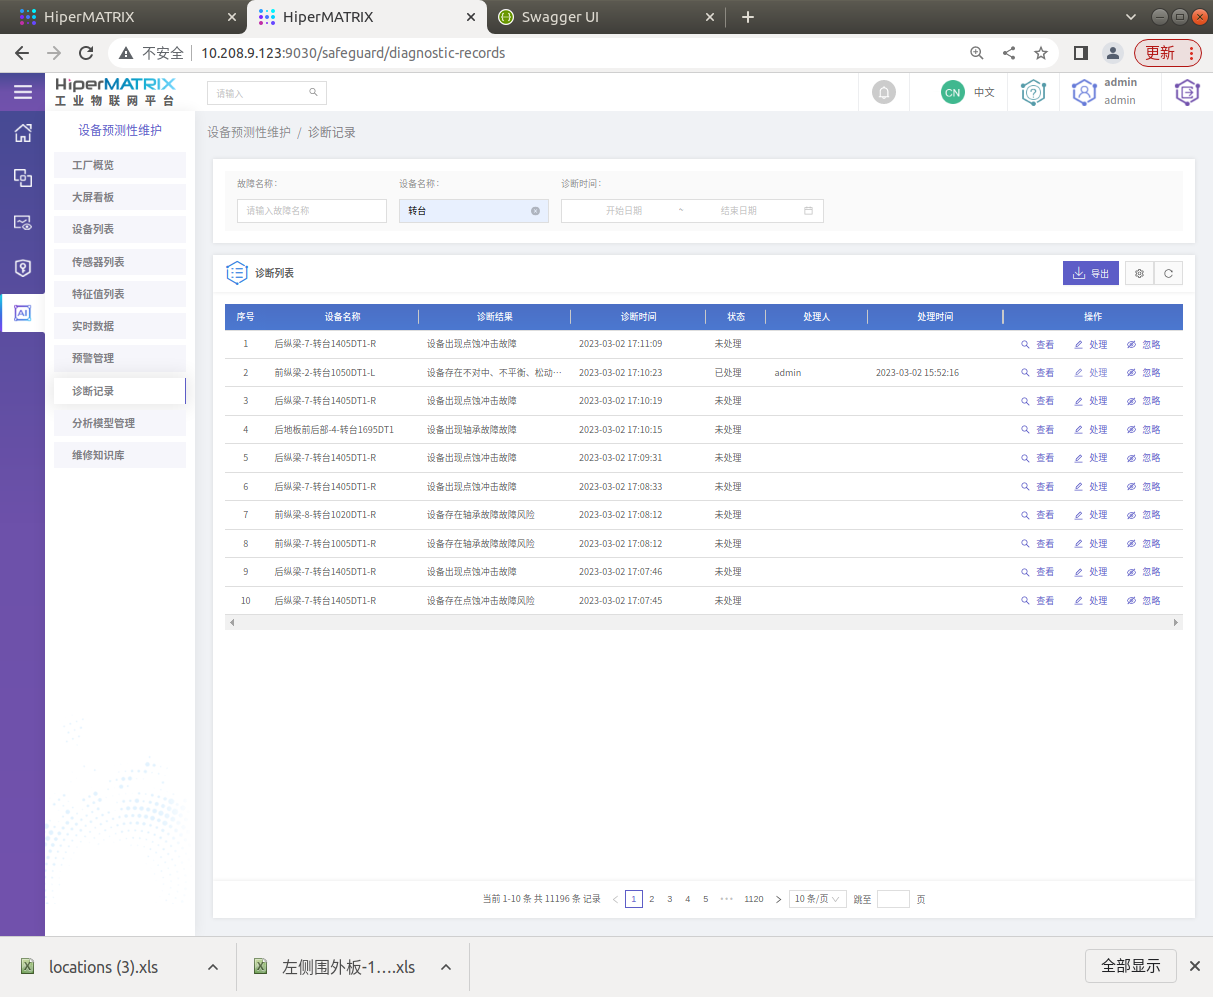Screen dimensions: 1213x997
Task: Open a new browser tab
Action: click(x=748, y=17)
